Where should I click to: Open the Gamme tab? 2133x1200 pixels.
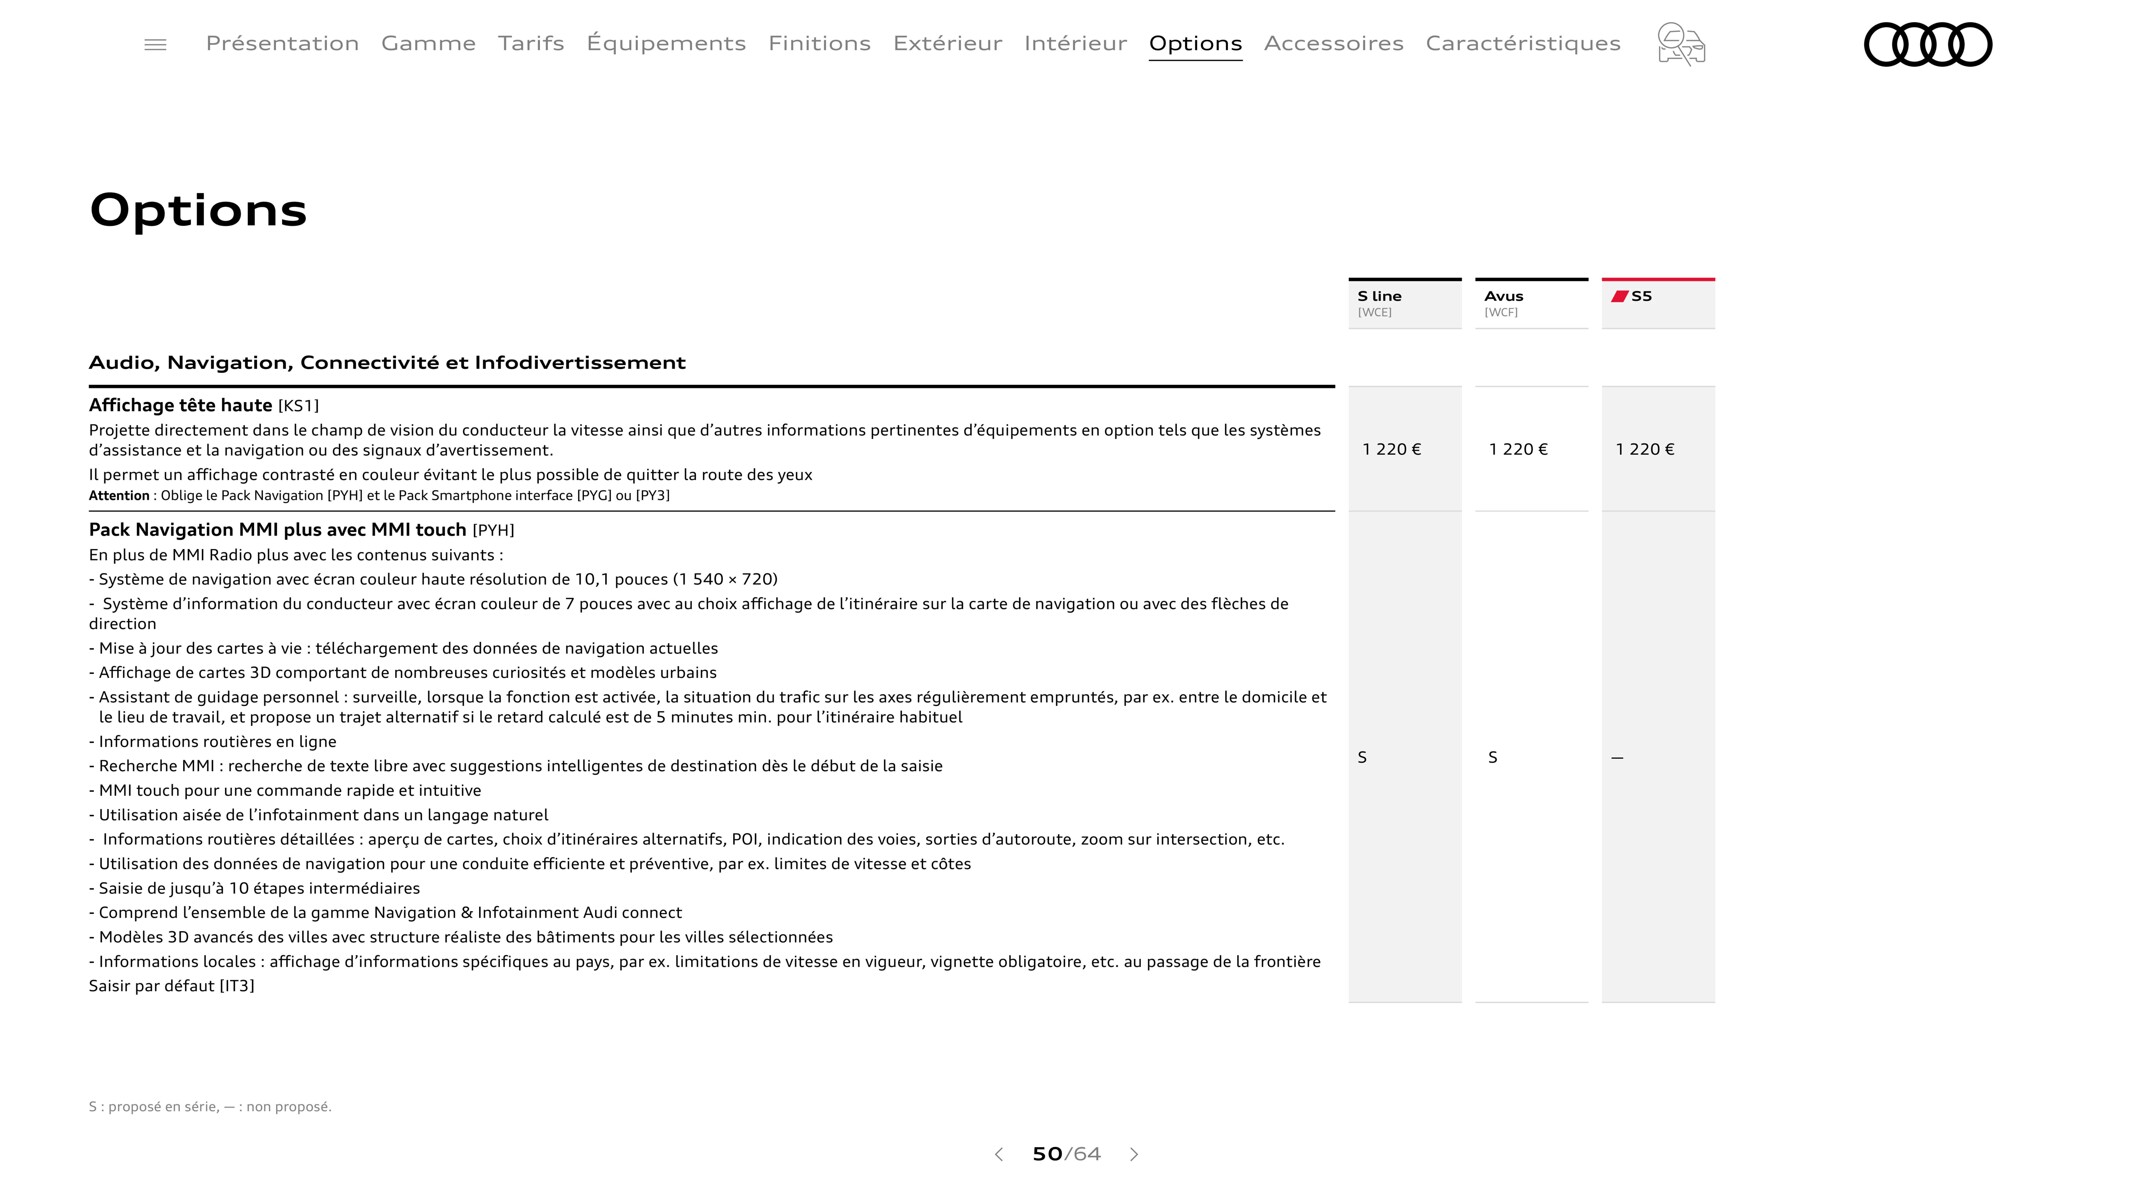(x=428, y=43)
